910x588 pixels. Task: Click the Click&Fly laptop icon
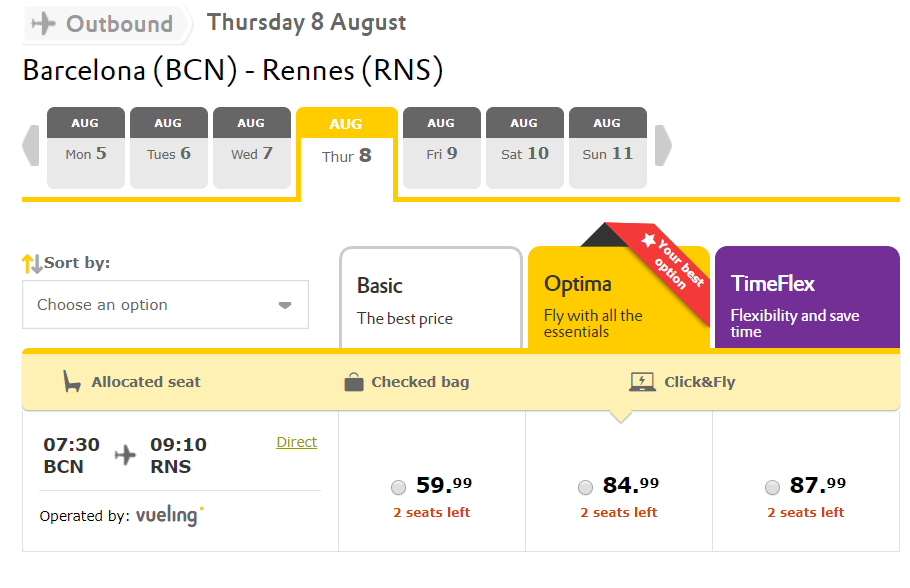click(642, 381)
